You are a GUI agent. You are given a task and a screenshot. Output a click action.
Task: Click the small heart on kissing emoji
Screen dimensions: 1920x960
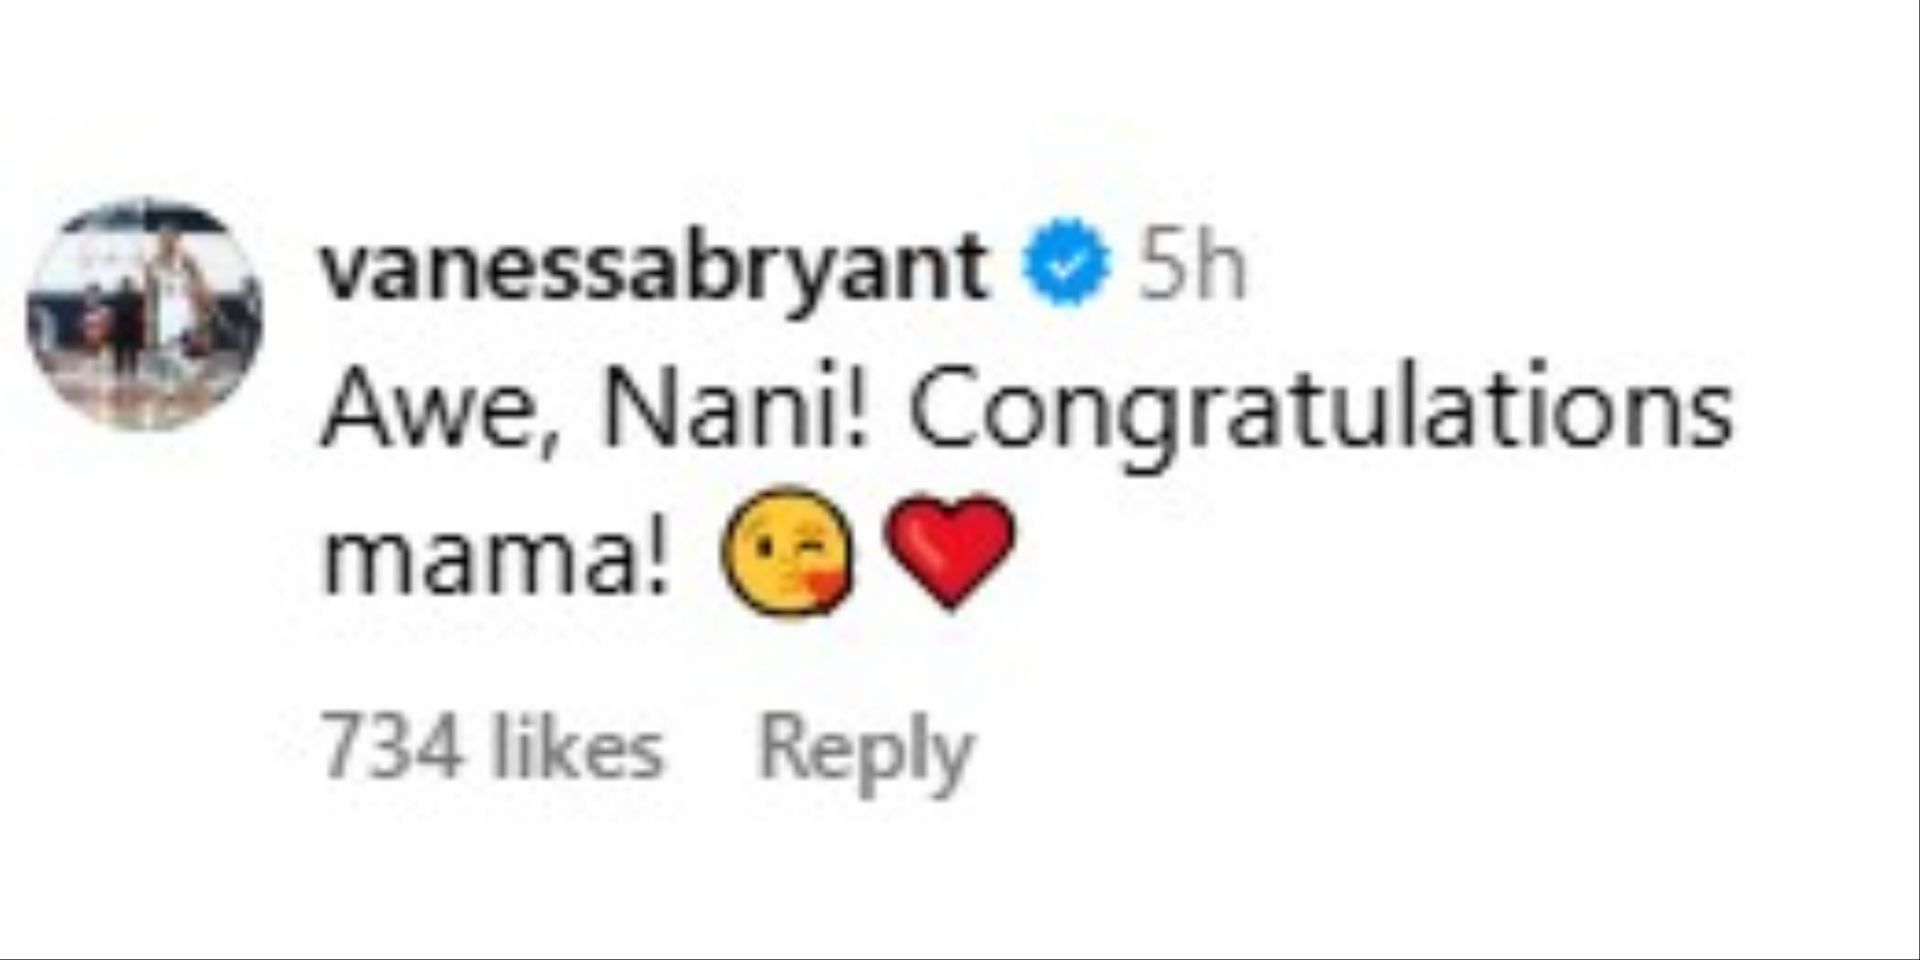pos(826,583)
